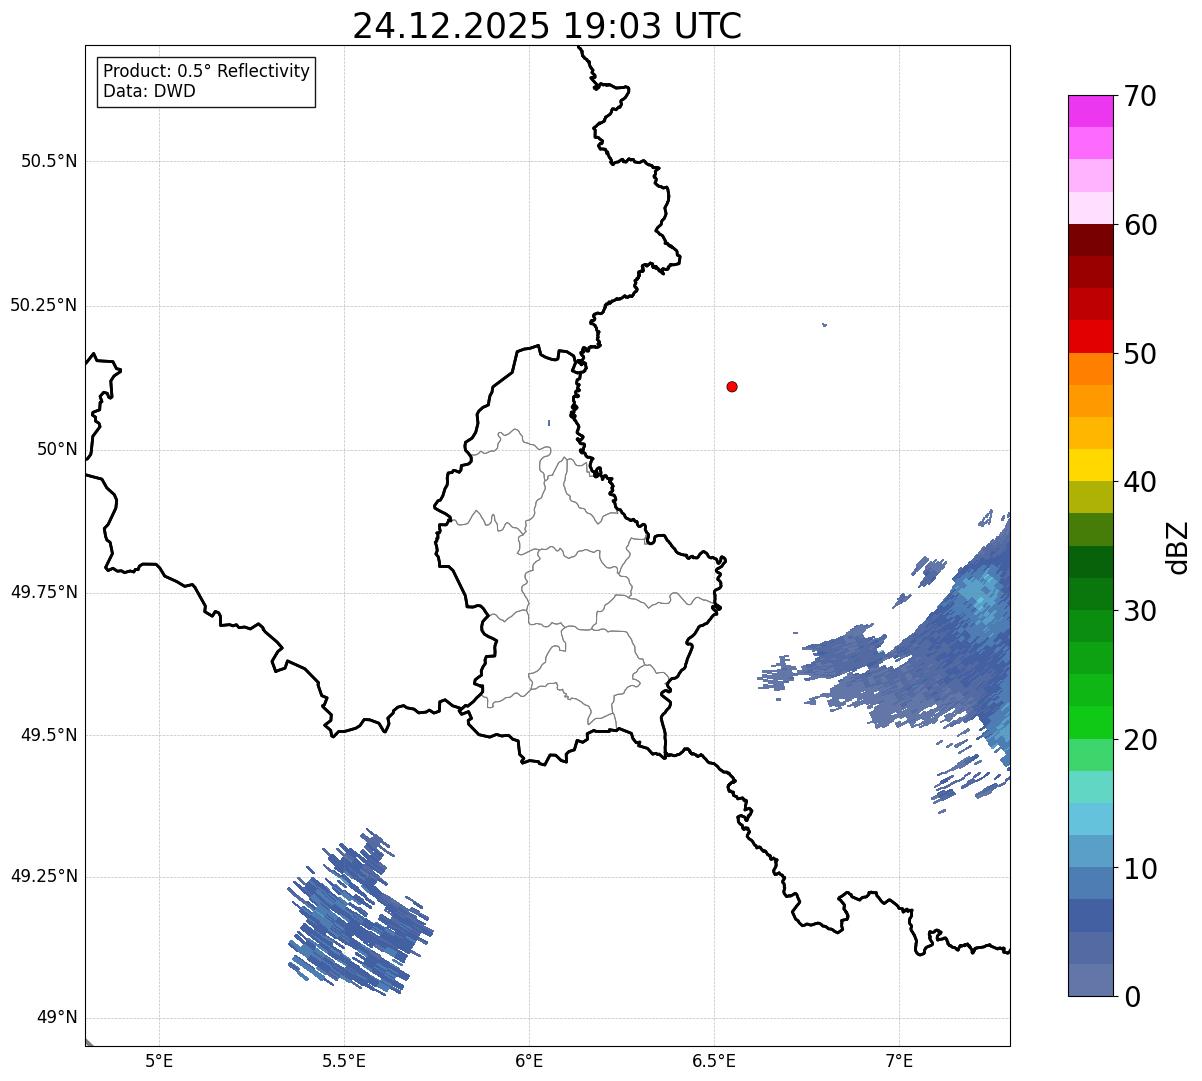
Task: Click "Product: 0.5° Reflectivity" text
Action: [206, 71]
